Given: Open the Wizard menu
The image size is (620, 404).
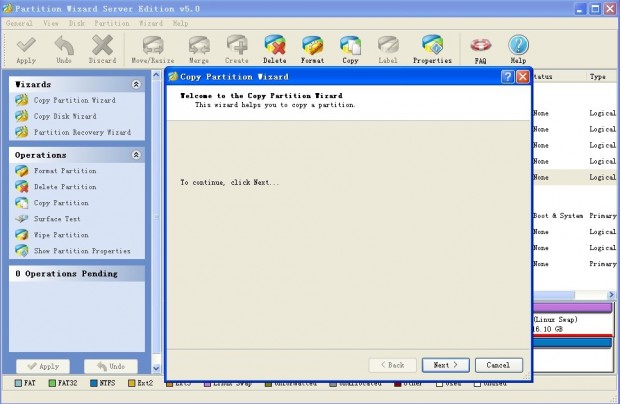Looking at the screenshot, I should click(151, 23).
